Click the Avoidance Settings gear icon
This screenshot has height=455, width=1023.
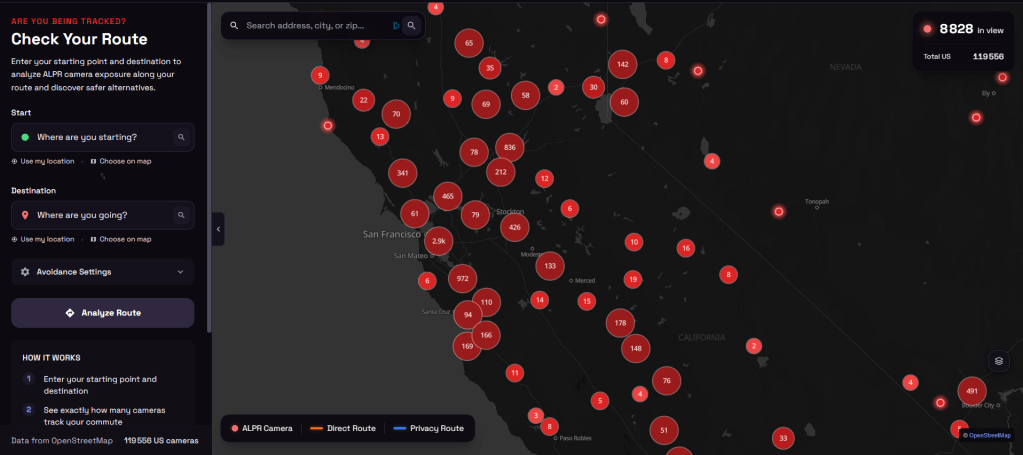click(25, 272)
